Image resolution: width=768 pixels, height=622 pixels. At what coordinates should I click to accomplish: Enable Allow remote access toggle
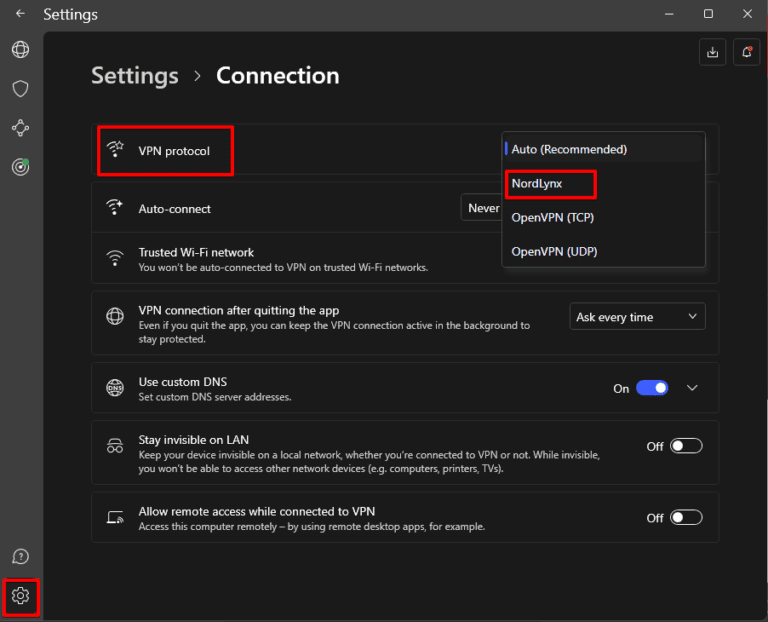tap(686, 517)
